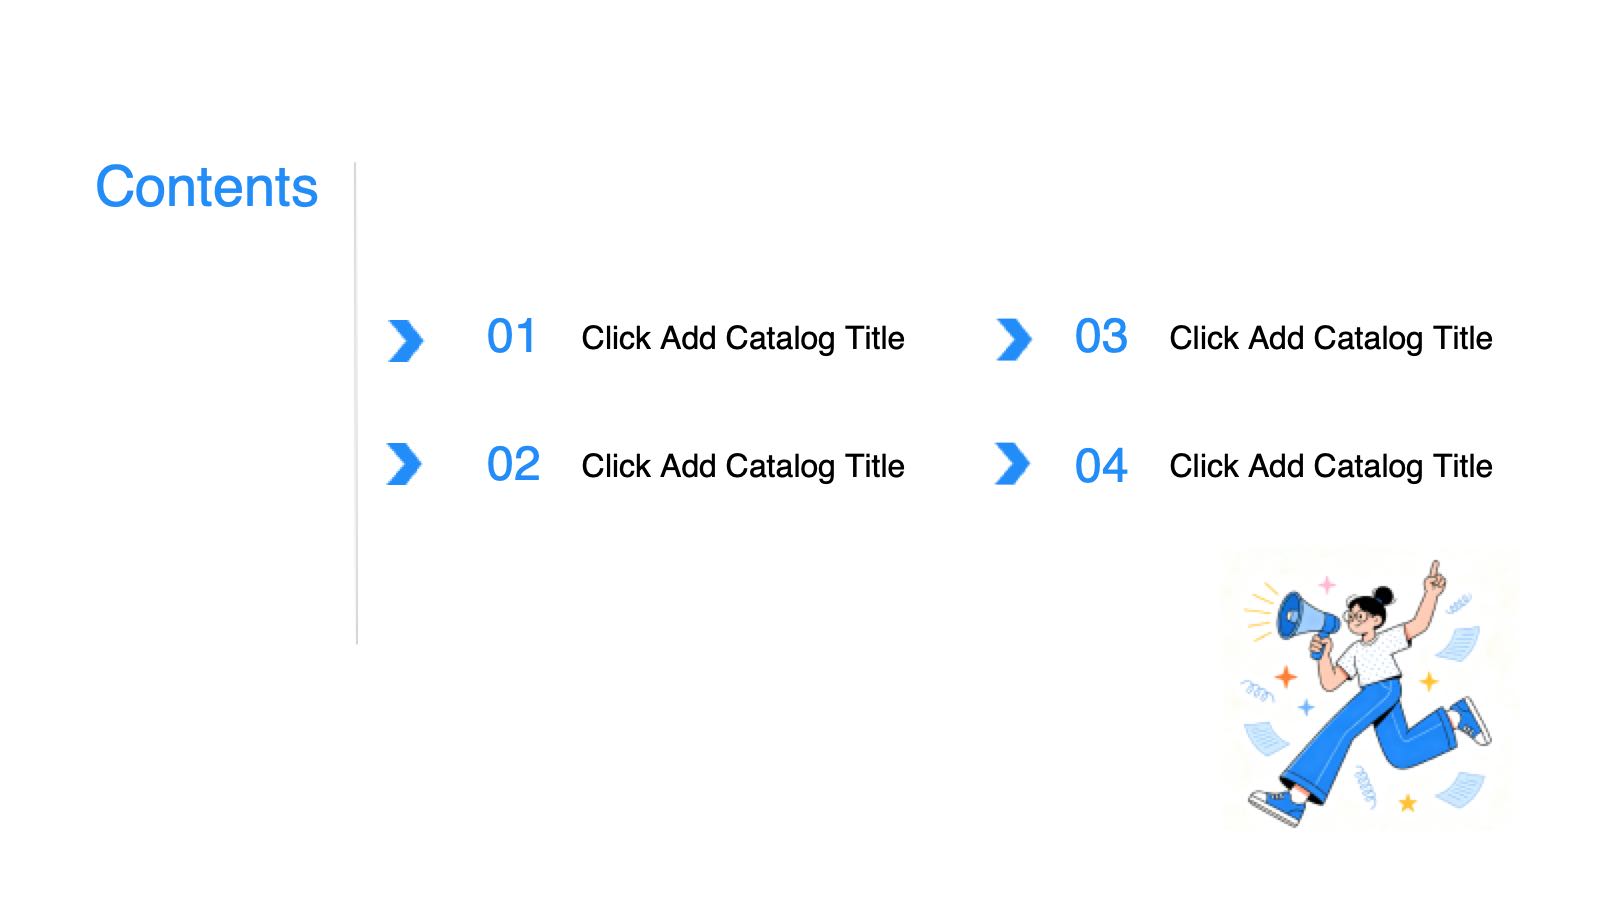Select the "Contents" heading text

207,187
